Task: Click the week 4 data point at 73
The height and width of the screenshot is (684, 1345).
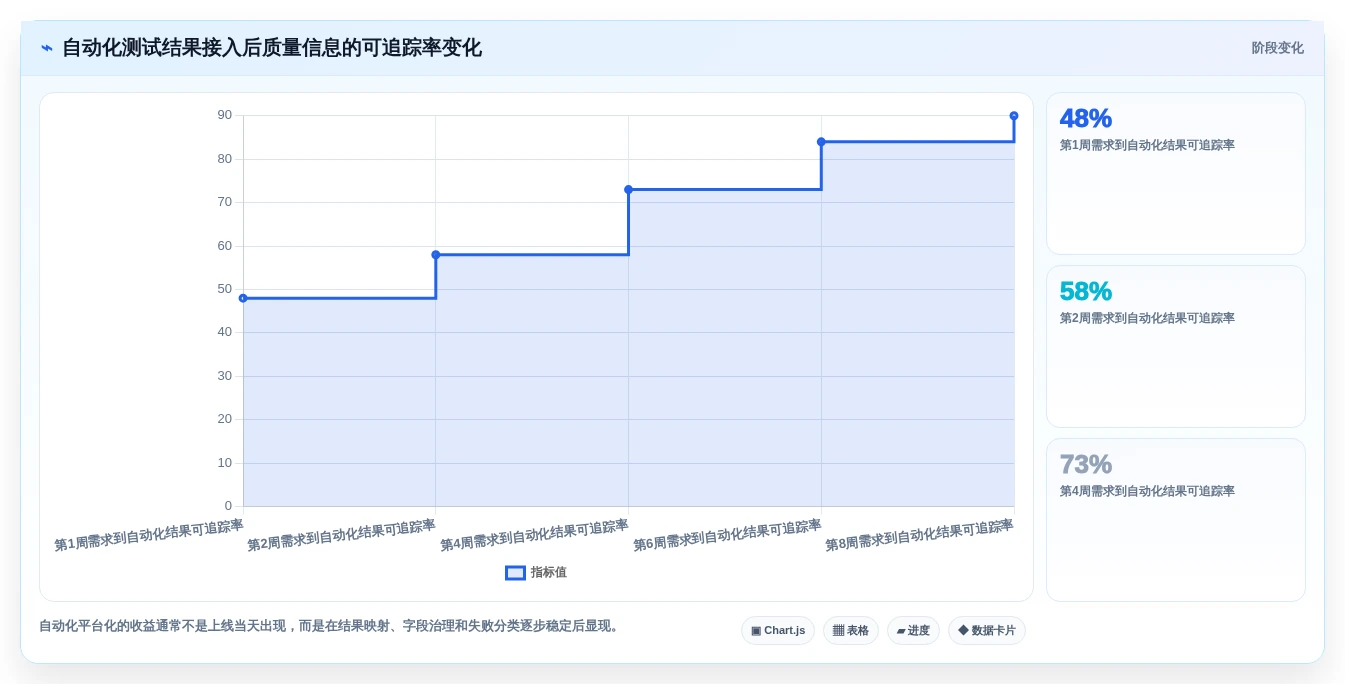Action: [629, 189]
